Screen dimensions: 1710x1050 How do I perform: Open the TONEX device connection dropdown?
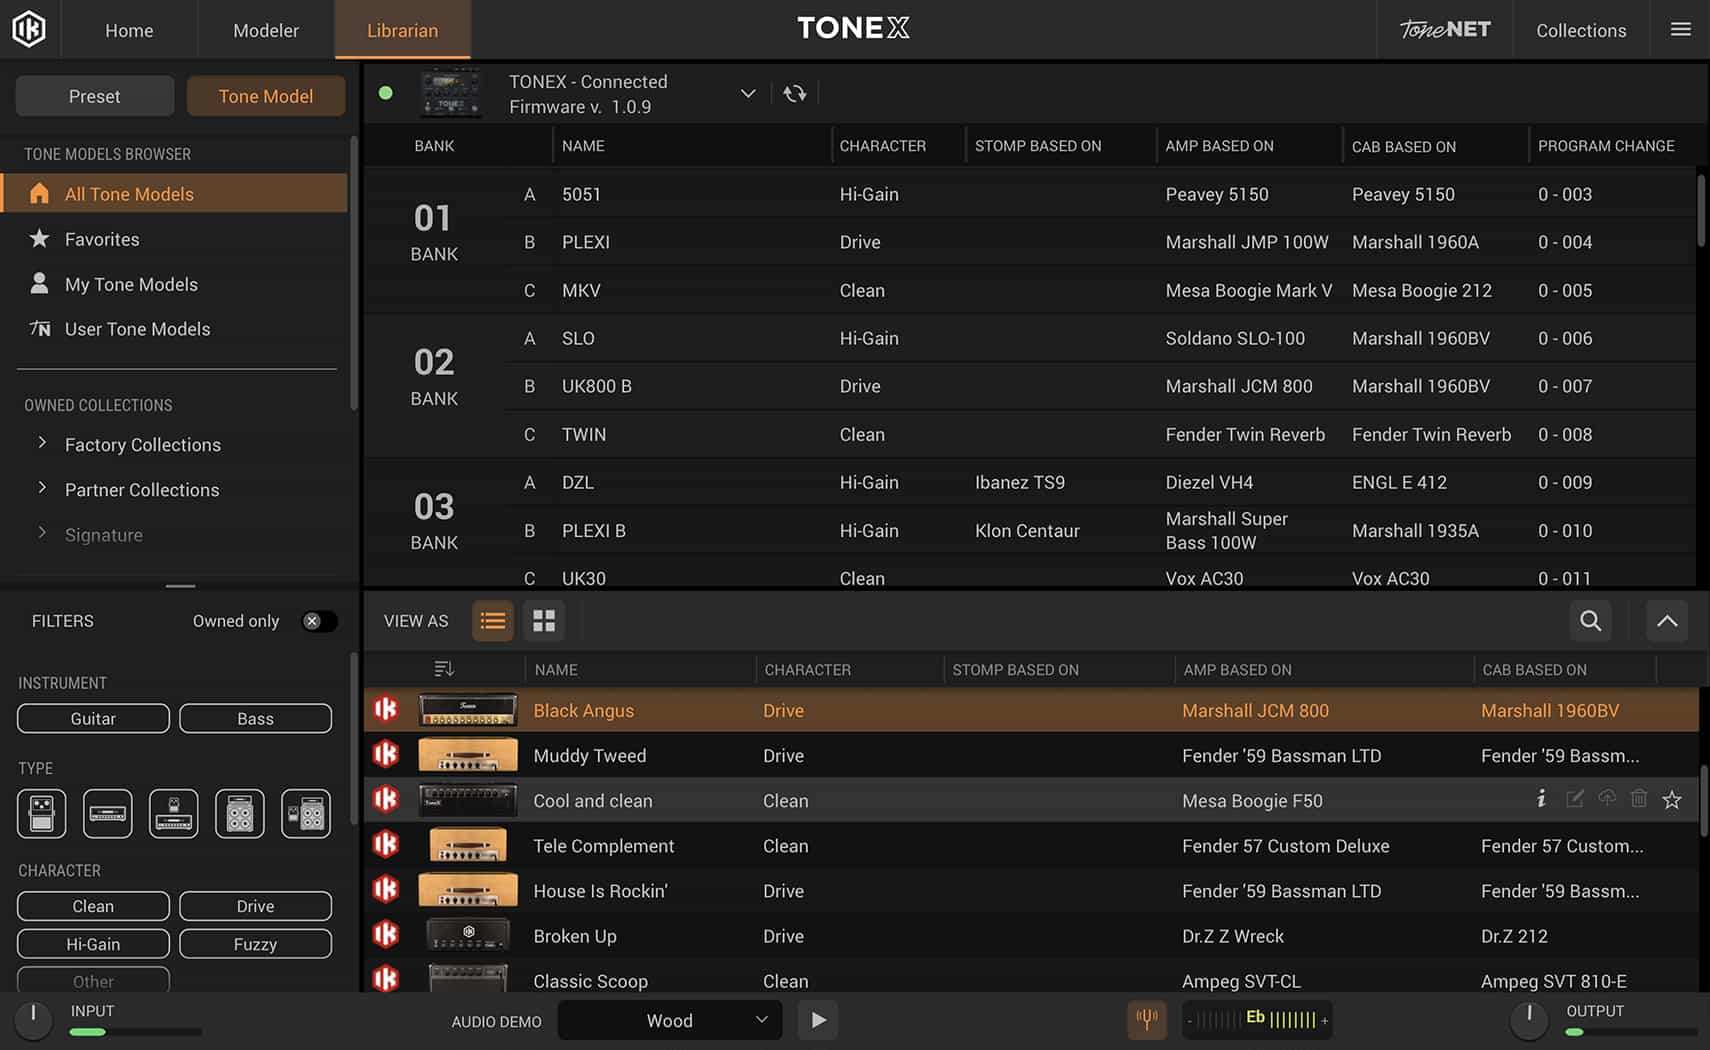748,93
